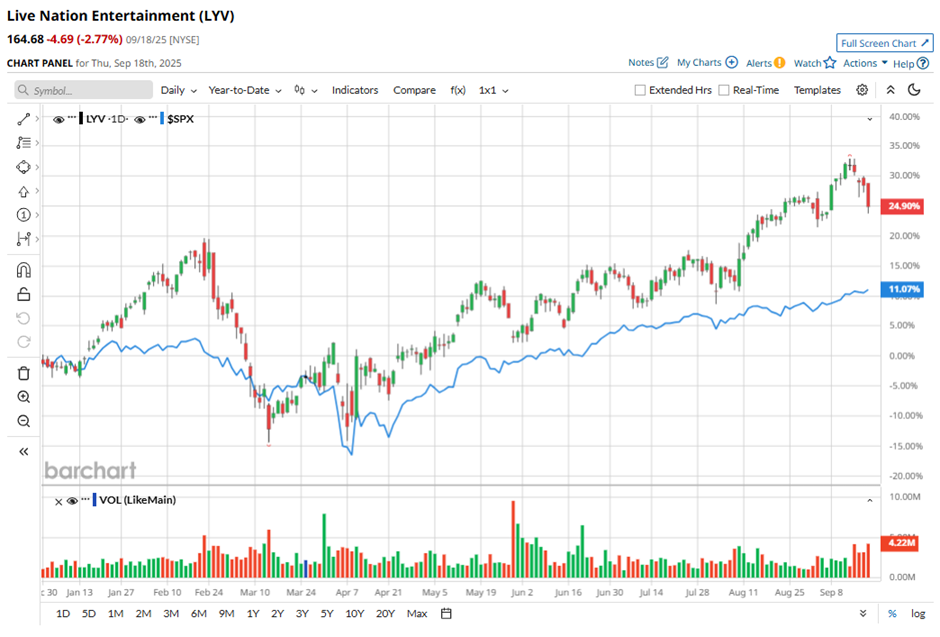Open the Daily frequency dropdown
940x637 pixels.
(179, 90)
